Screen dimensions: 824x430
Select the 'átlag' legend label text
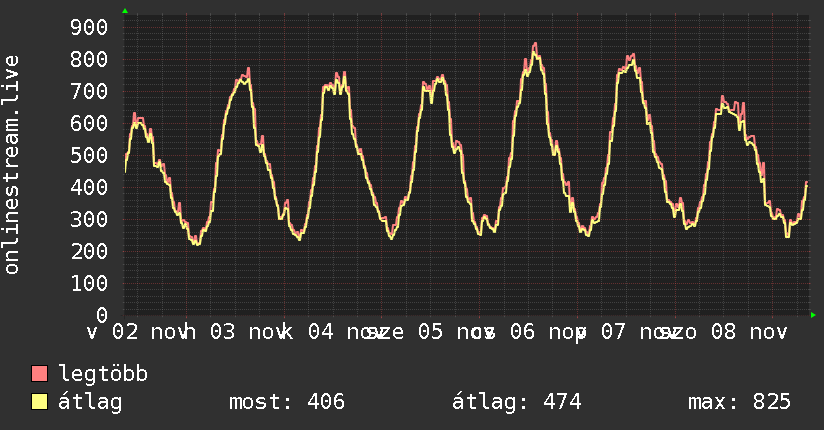[89, 402]
